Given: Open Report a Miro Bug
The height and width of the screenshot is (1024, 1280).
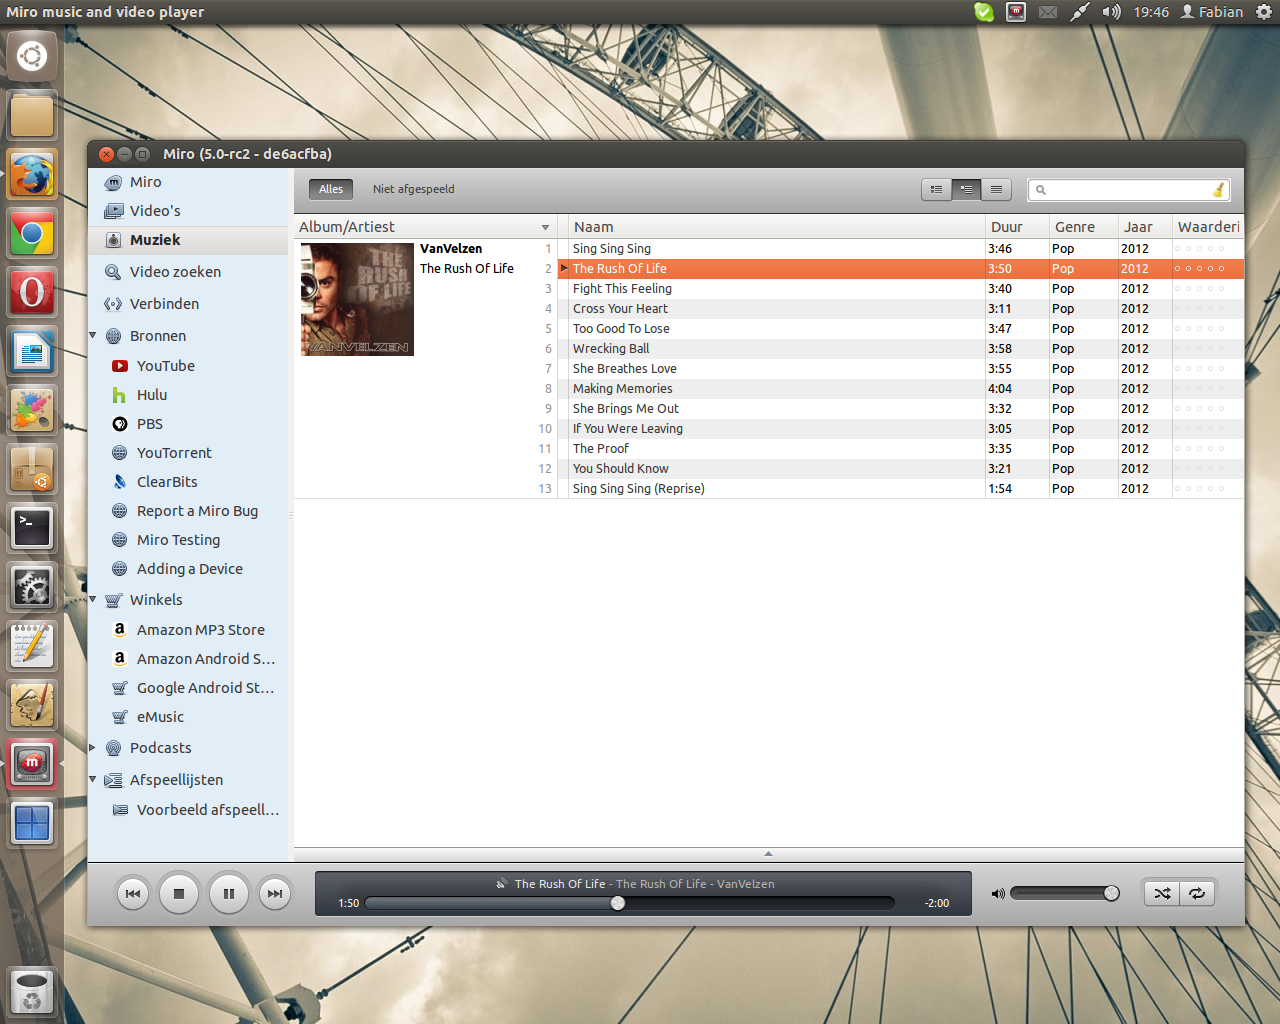Looking at the screenshot, I should (188, 511).
